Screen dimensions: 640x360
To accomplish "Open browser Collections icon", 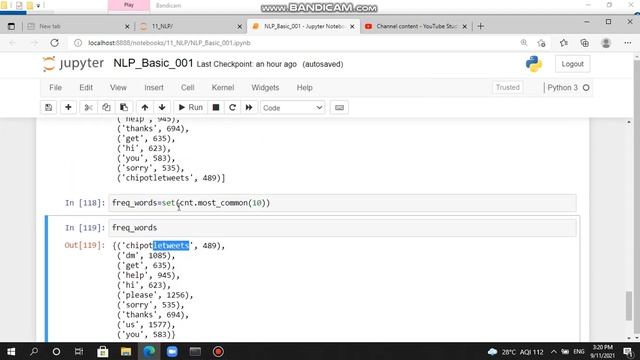I will pos(584,43).
